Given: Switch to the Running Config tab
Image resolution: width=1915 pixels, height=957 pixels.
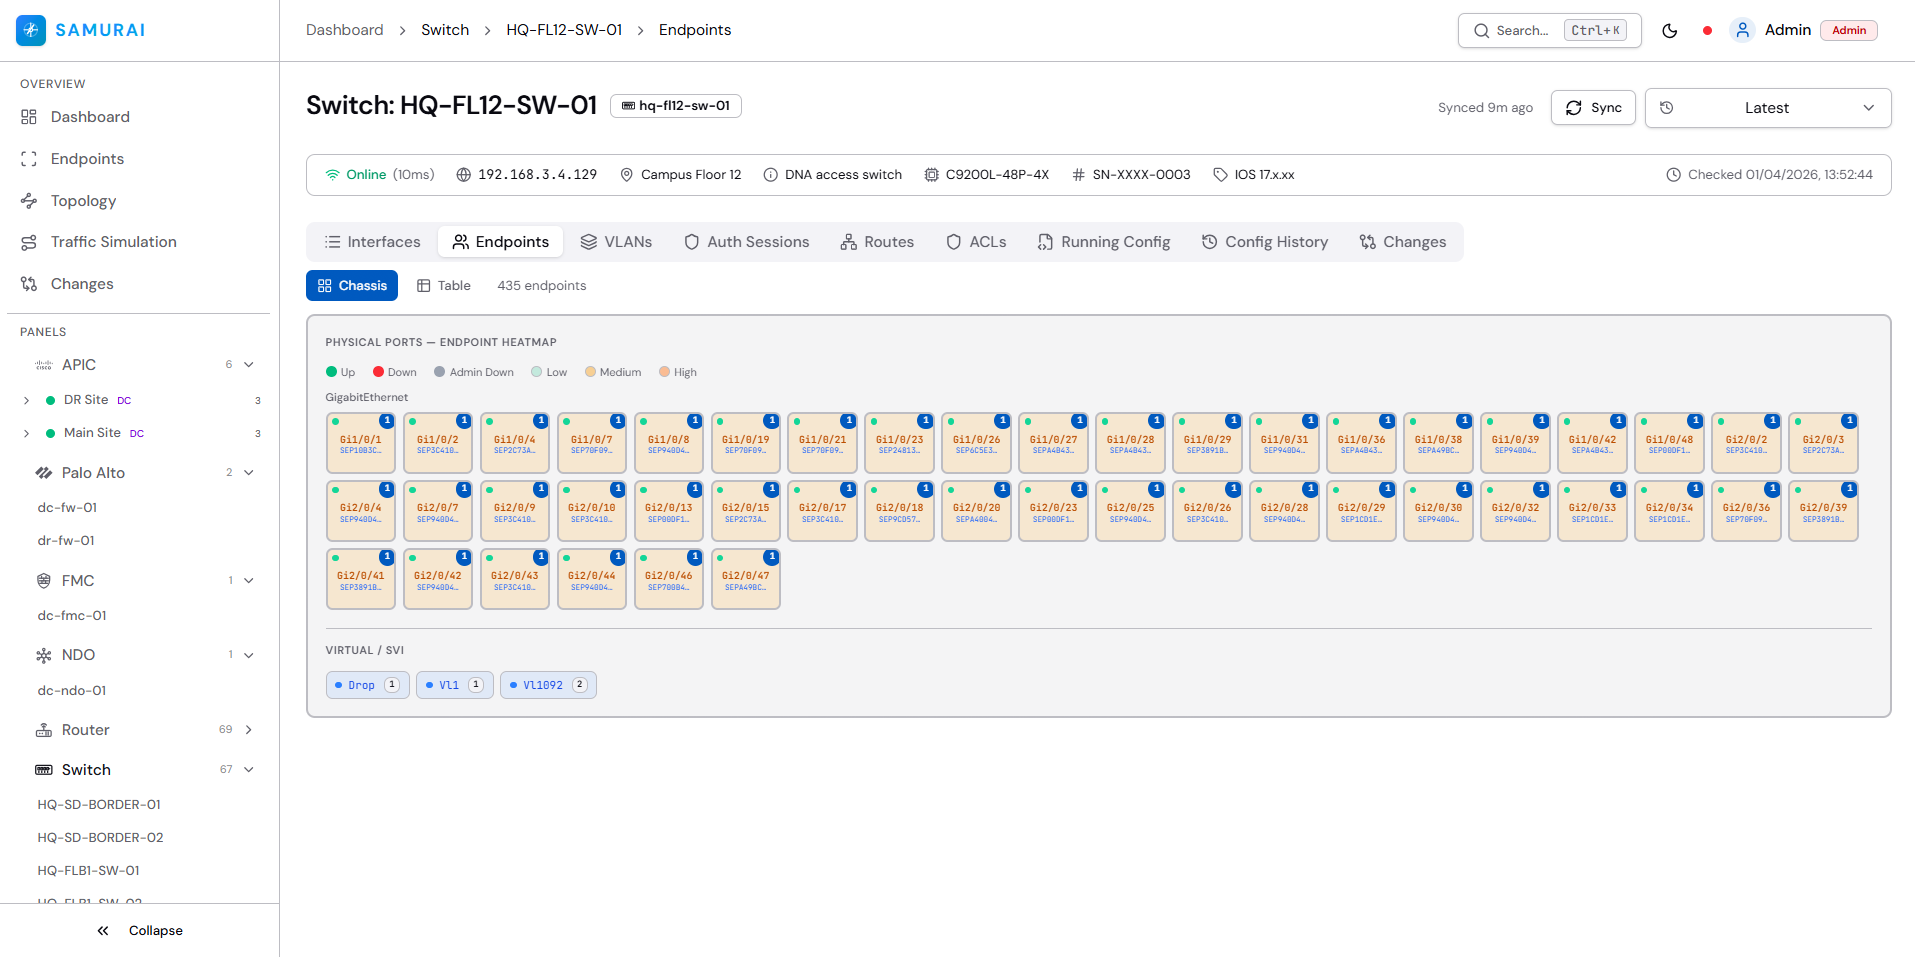Looking at the screenshot, I should click(x=1104, y=241).
